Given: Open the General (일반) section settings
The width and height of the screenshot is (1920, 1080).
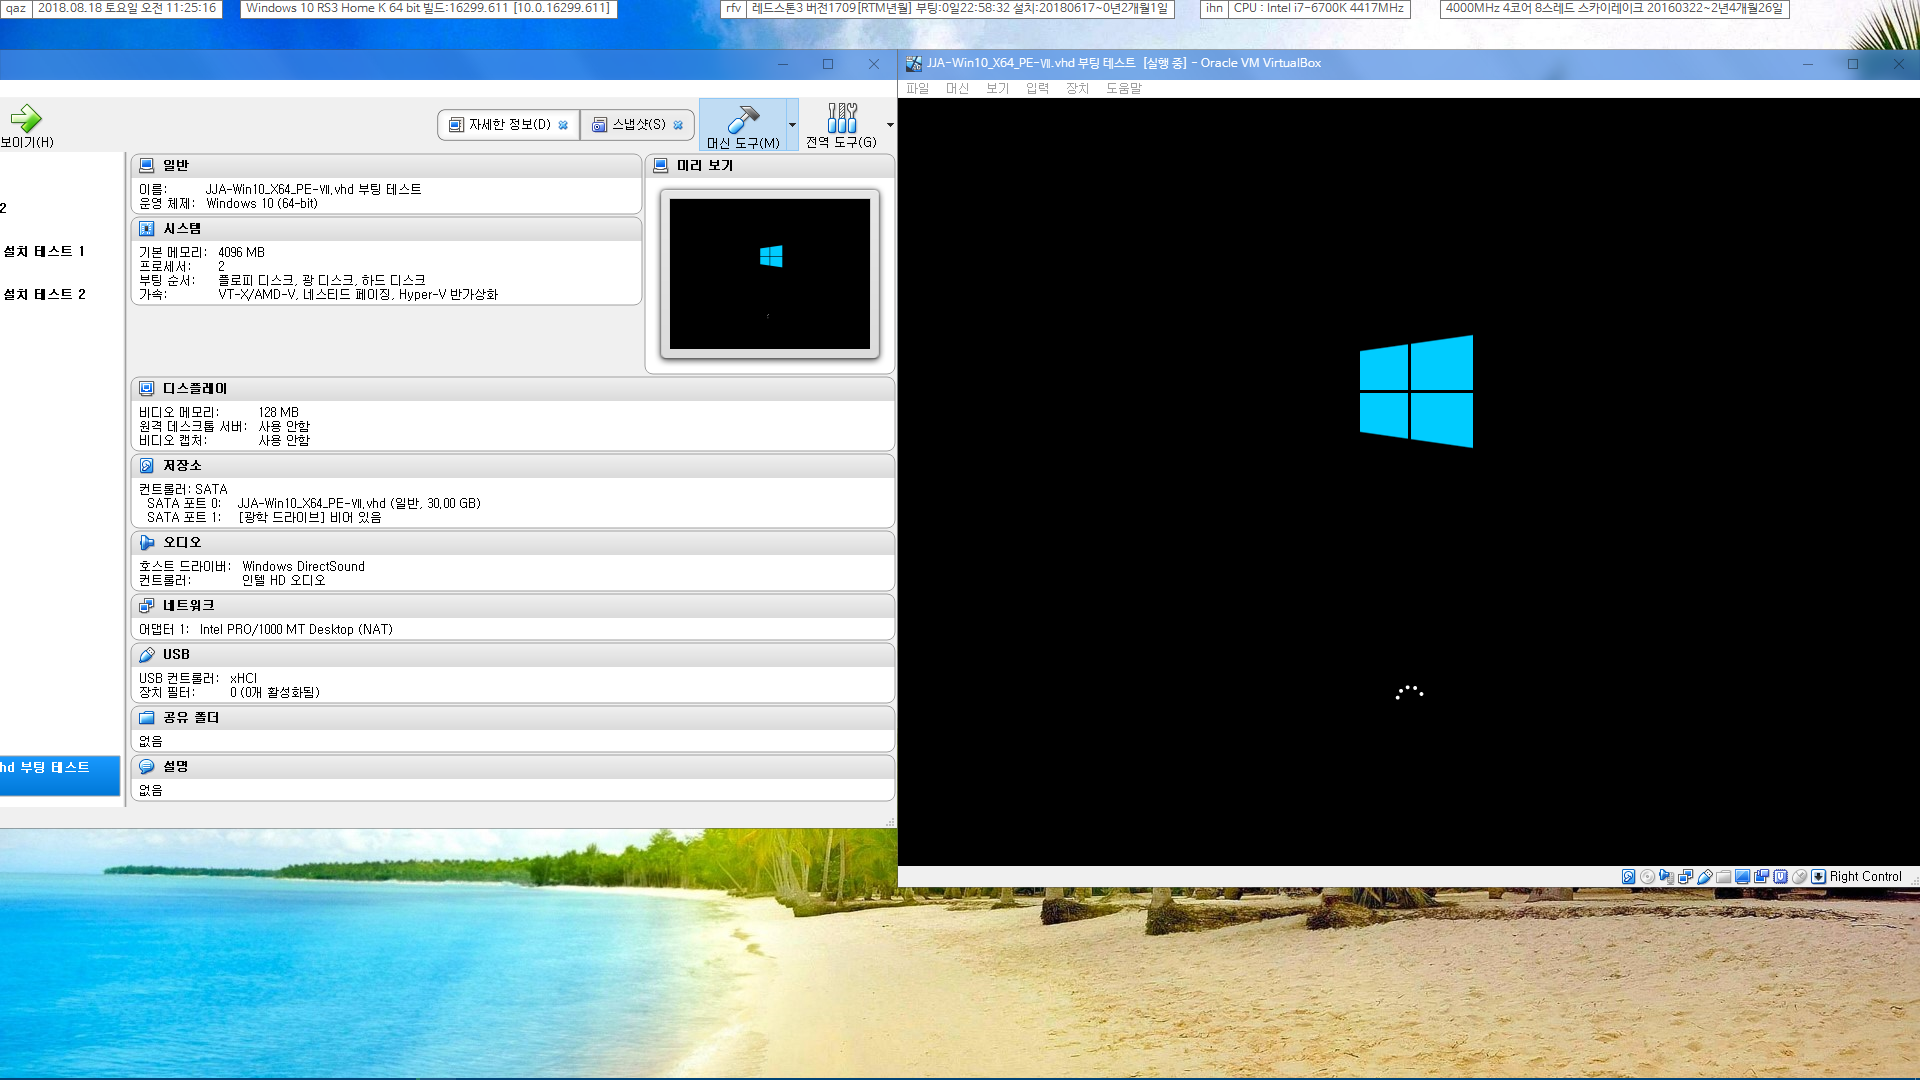Looking at the screenshot, I should pyautogui.click(x=176, y=165).
